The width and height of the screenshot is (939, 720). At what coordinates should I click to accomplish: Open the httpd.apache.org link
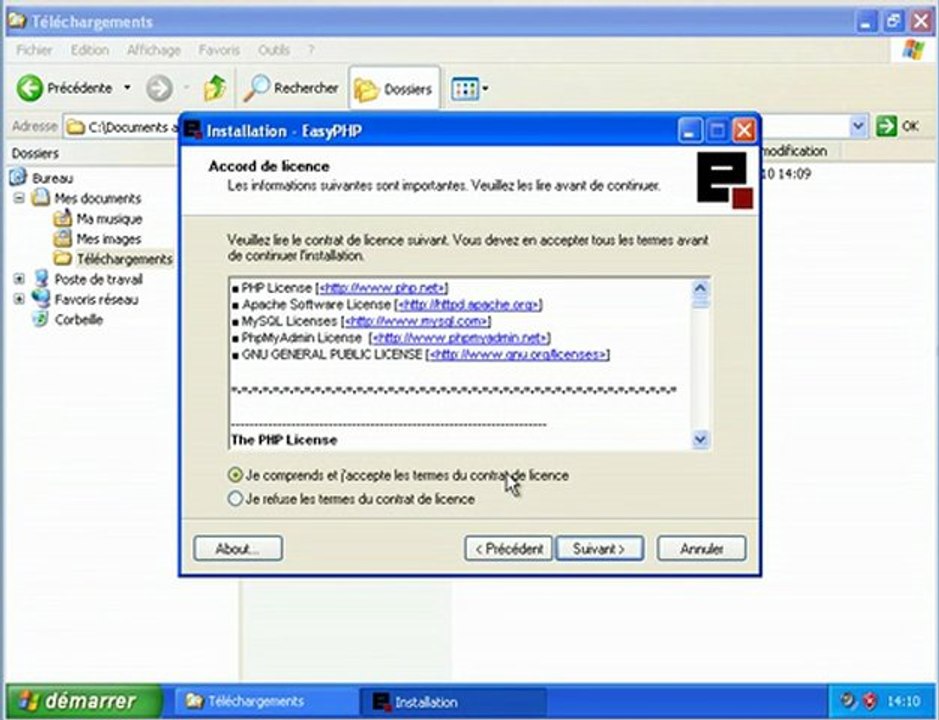point(468,305)
